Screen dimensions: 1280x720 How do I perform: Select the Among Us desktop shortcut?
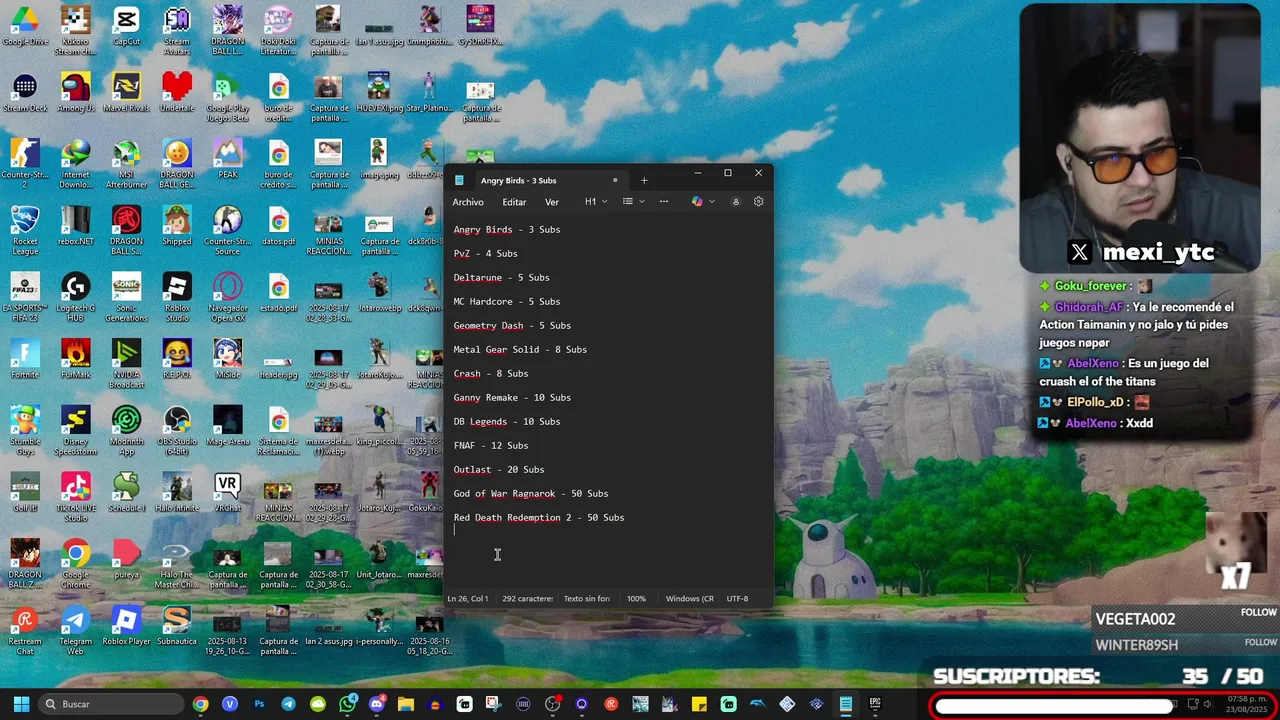76,93
